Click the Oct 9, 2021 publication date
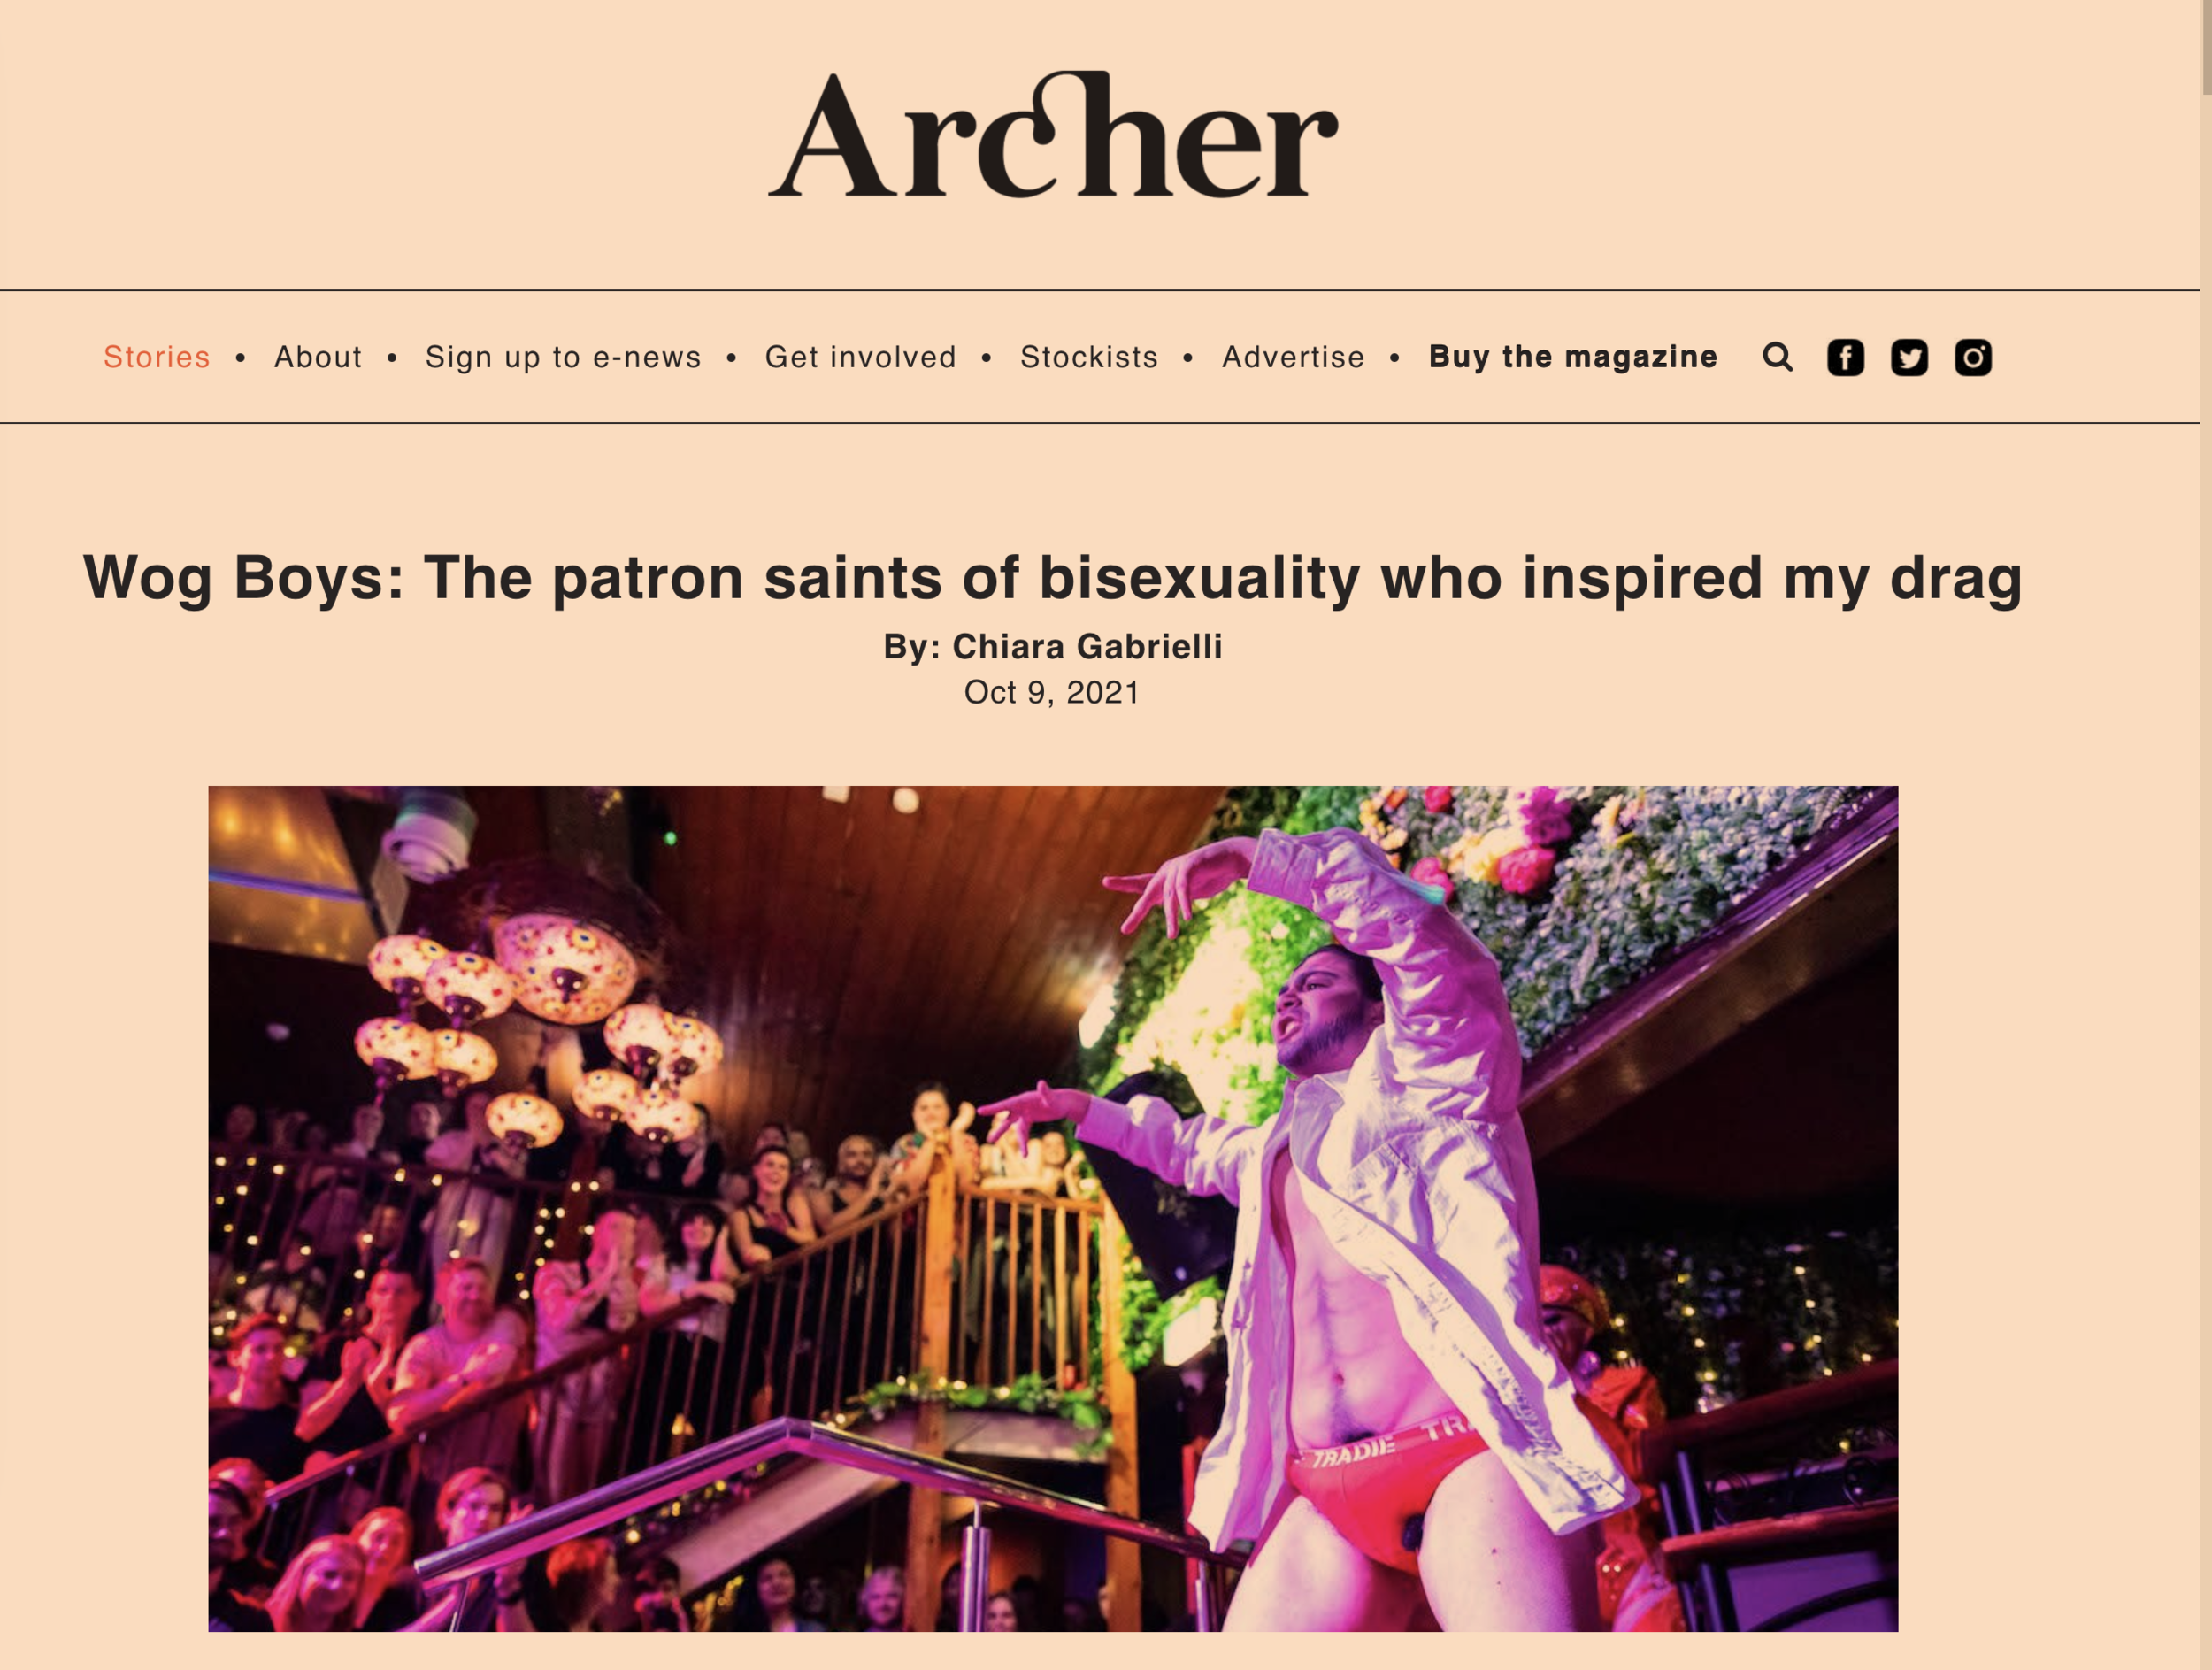The width and height of the screenshot is (2212, 1670). [x=1052, y=692]
